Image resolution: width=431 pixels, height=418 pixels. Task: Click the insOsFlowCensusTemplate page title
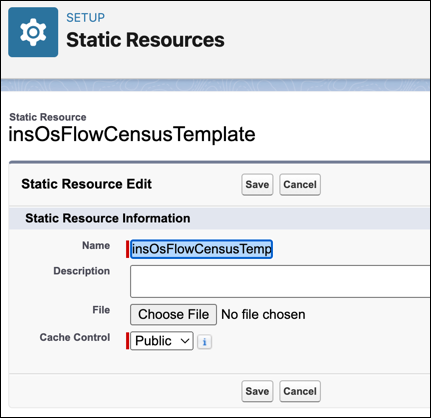click(132, 134)
